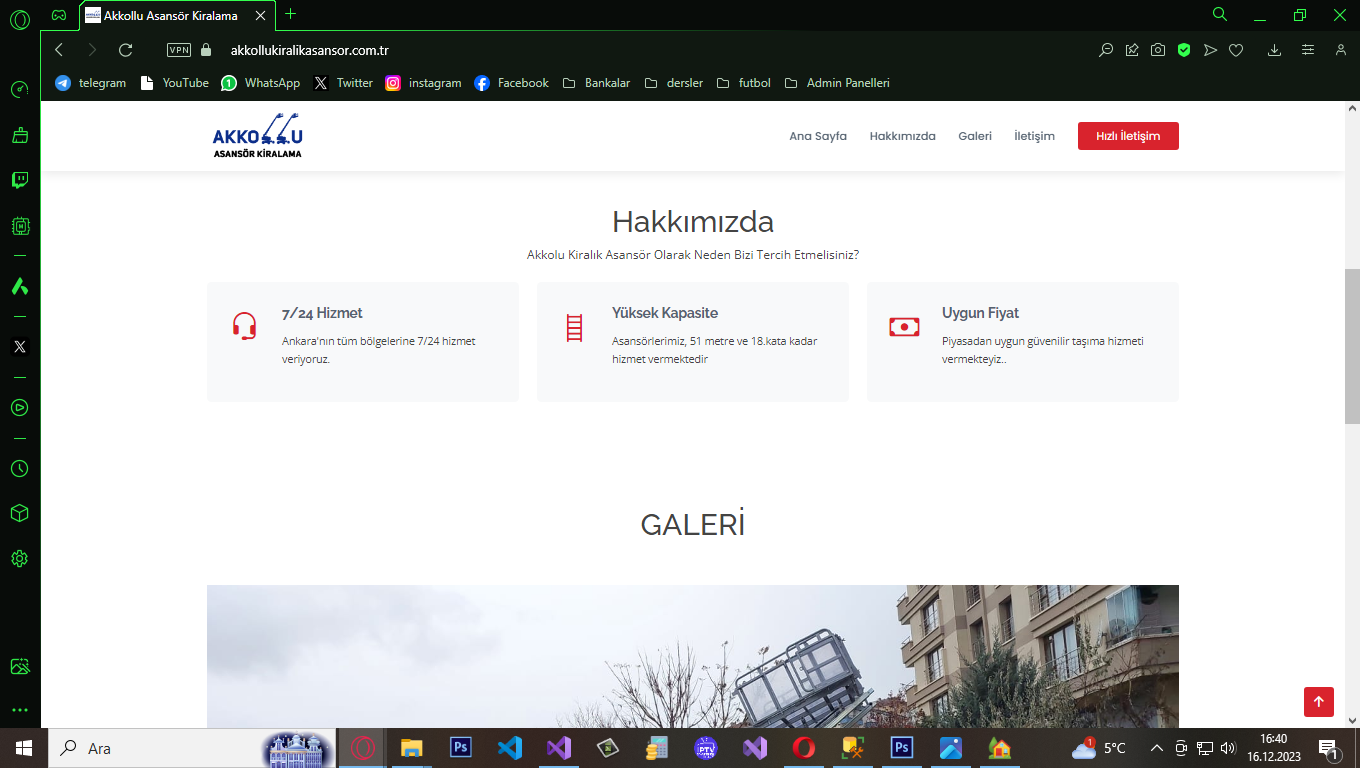Select the Akkollu Asansör Kiralama tab
The width and height of the screenshot is (1360, 768).
[x=170, y=16]
